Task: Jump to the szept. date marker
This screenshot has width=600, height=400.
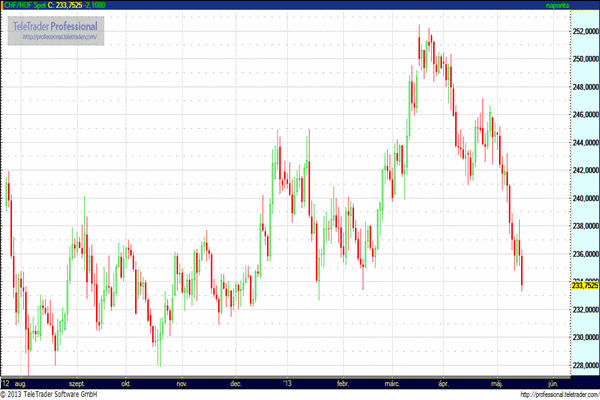Action: [77, 383]
